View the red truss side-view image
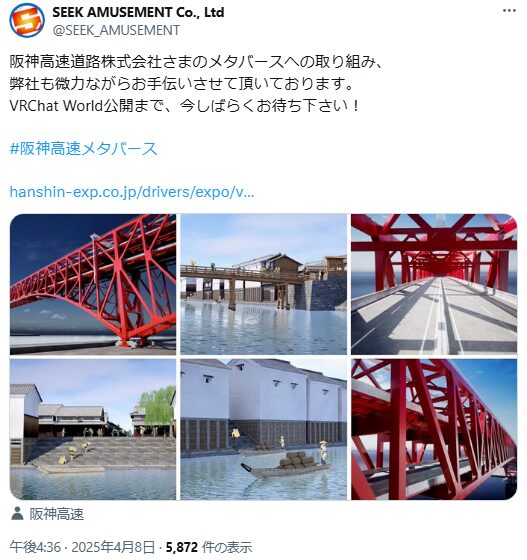This screenshot has height=560, width=527. (434, 429)
